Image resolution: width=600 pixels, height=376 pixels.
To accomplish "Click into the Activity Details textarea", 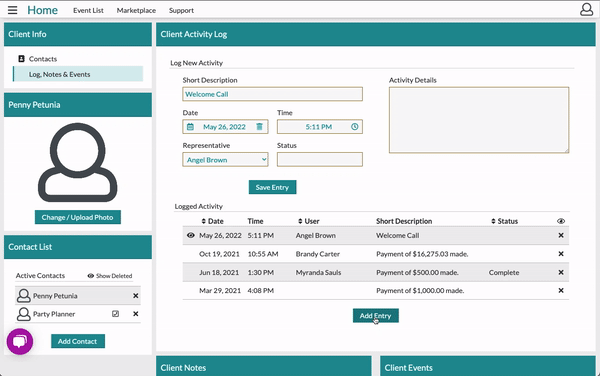I will point(479,120).
